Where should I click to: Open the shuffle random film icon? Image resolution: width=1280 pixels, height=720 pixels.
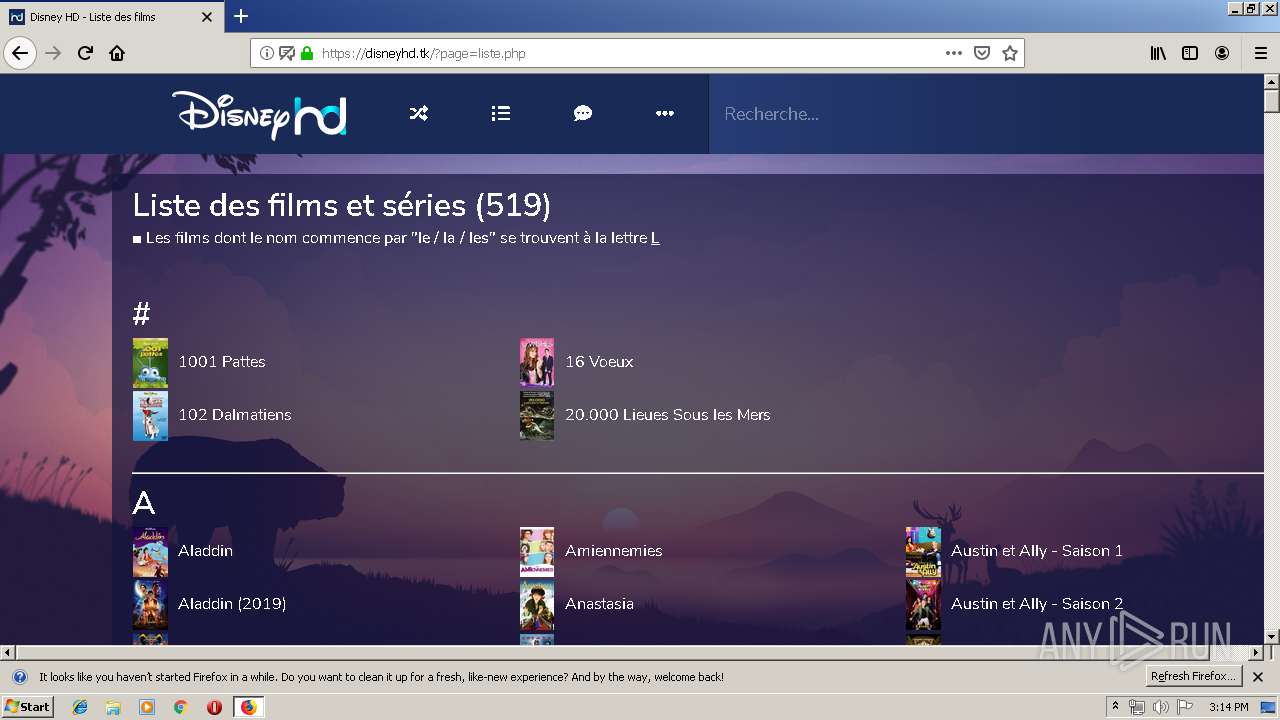(419, 114)
